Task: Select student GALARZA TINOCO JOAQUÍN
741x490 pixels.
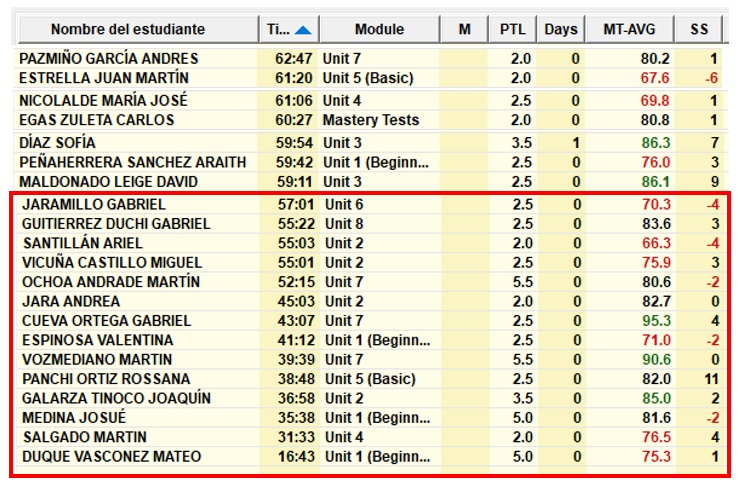Action: point(116,398)
